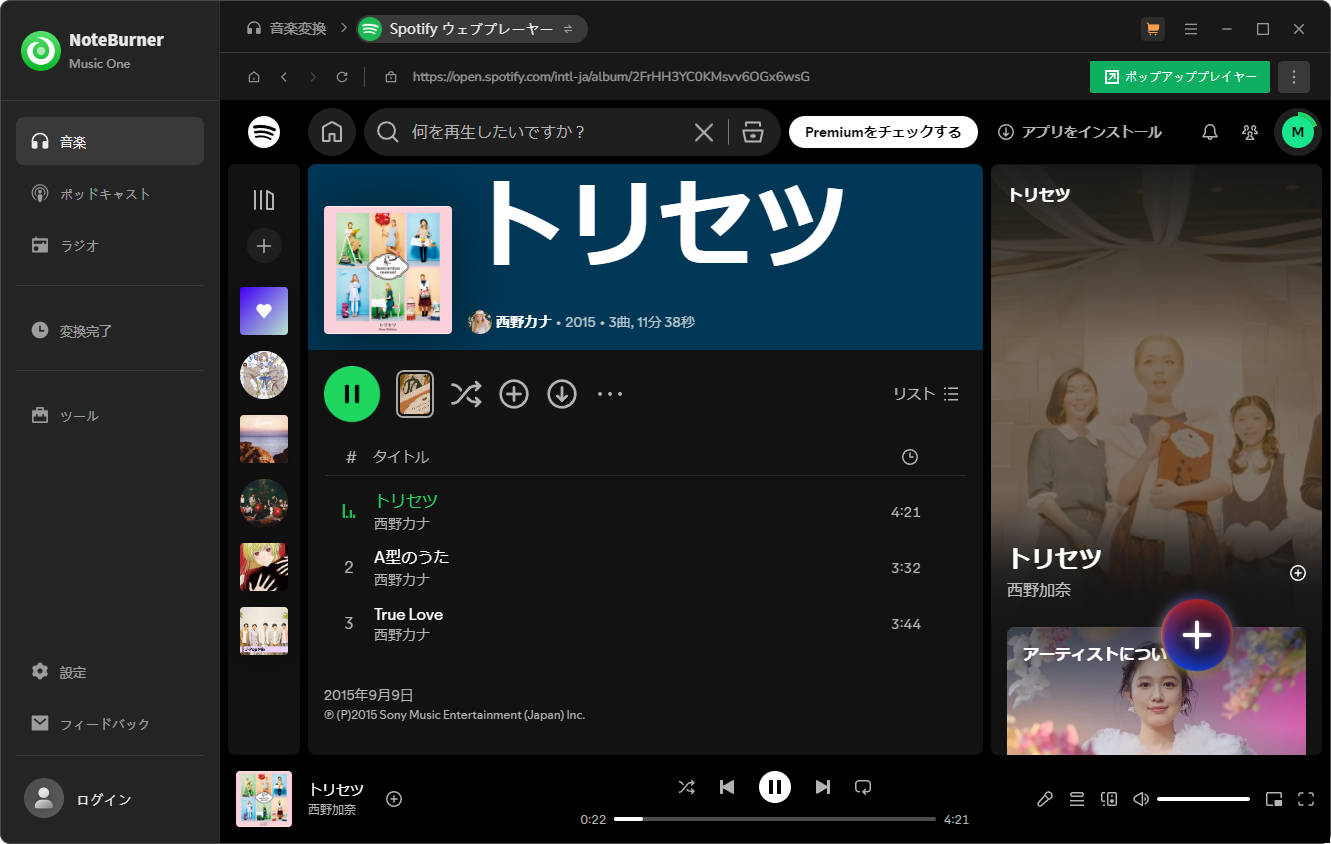Screen dimensions: 1331x844
Task: Change the list view with リスト dropdown
Action: pos(926,394)
